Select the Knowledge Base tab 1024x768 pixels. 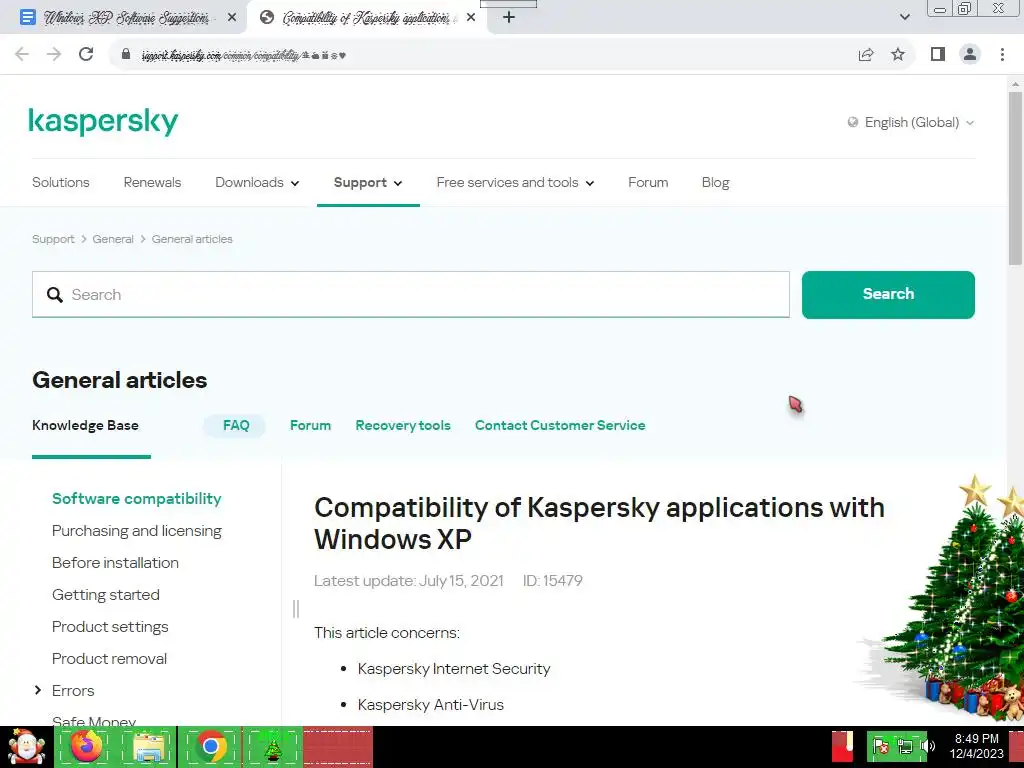tap(85, 426)
